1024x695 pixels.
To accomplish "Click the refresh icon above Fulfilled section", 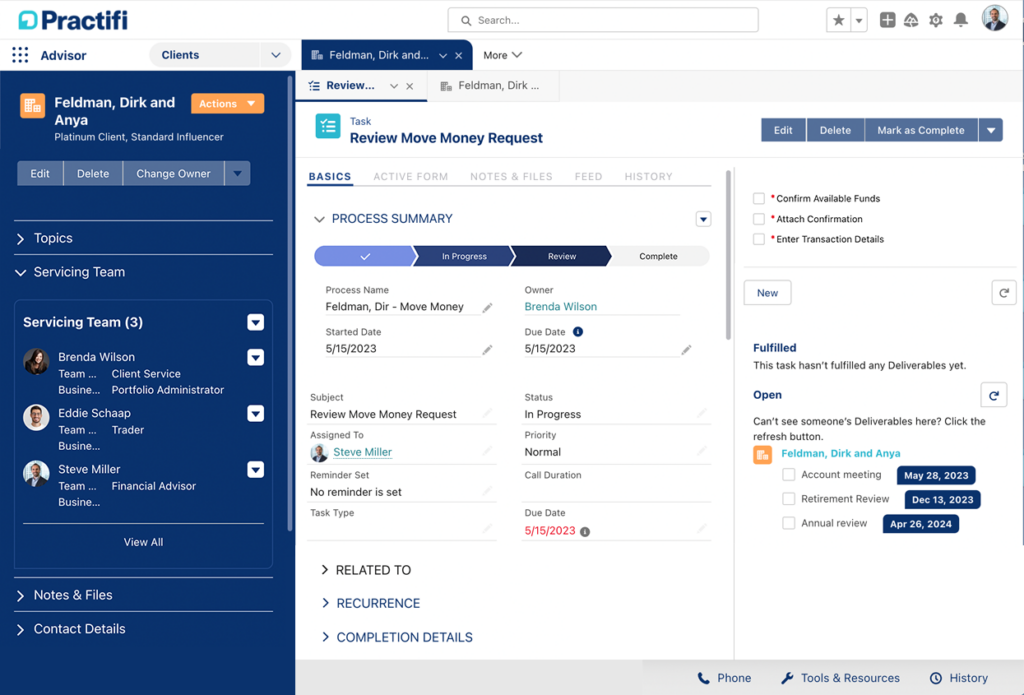I will tap(1004, 292).
